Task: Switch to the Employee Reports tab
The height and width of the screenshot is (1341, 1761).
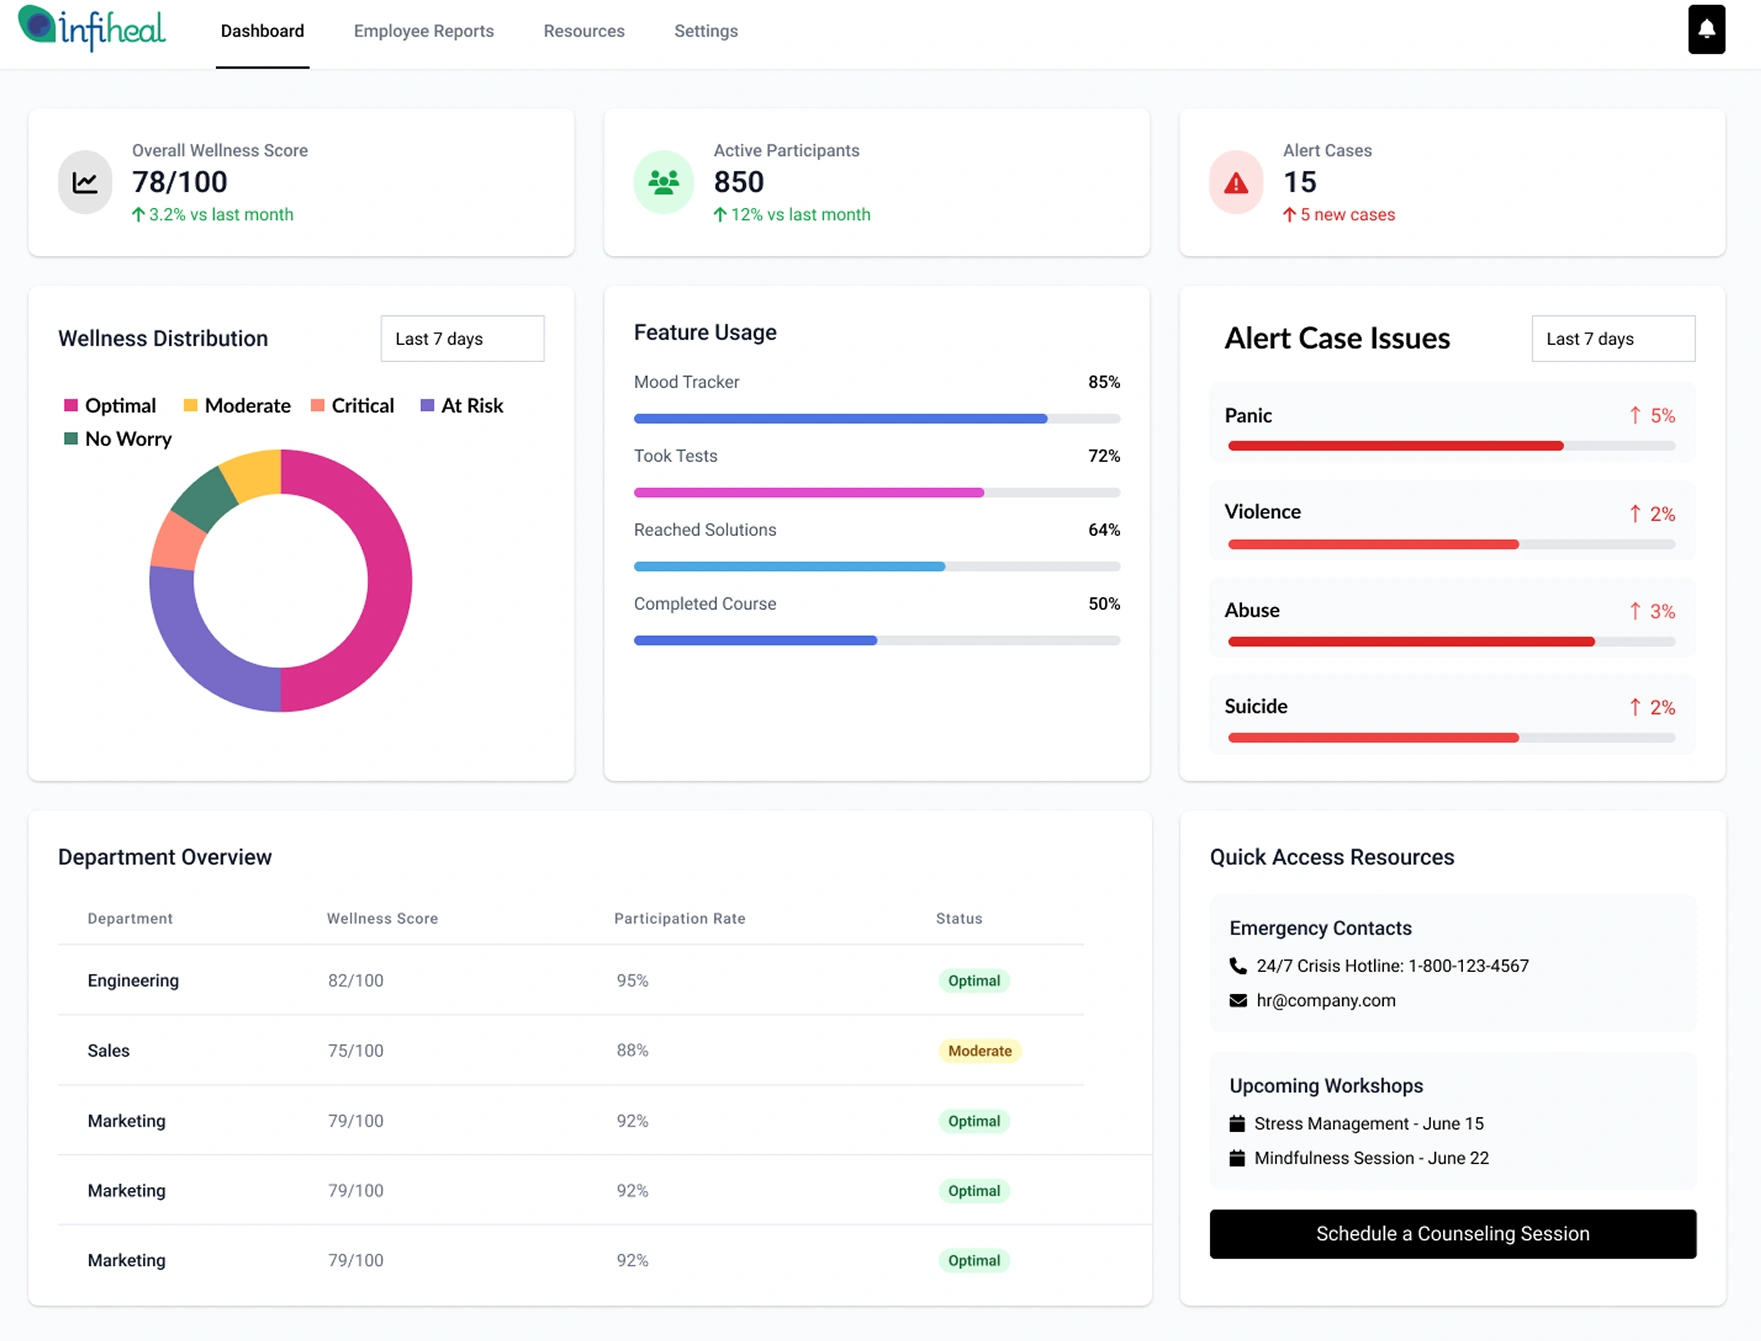Action: [x=423, y=31]
